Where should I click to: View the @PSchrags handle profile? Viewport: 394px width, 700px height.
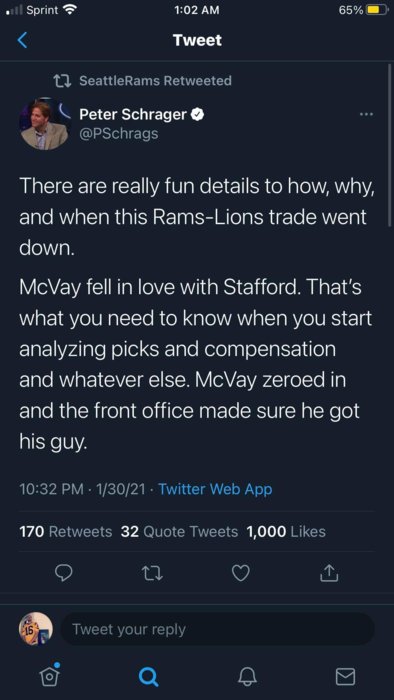[119, 134]
